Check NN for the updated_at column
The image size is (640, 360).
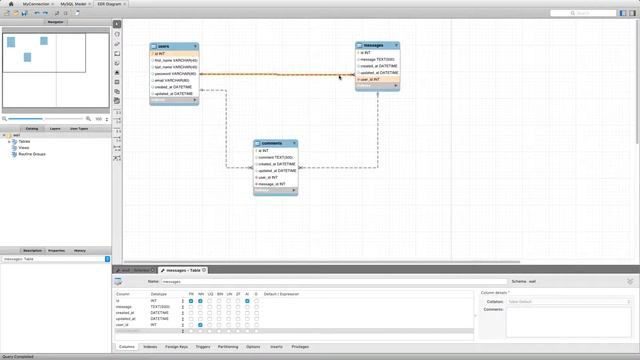200,319
